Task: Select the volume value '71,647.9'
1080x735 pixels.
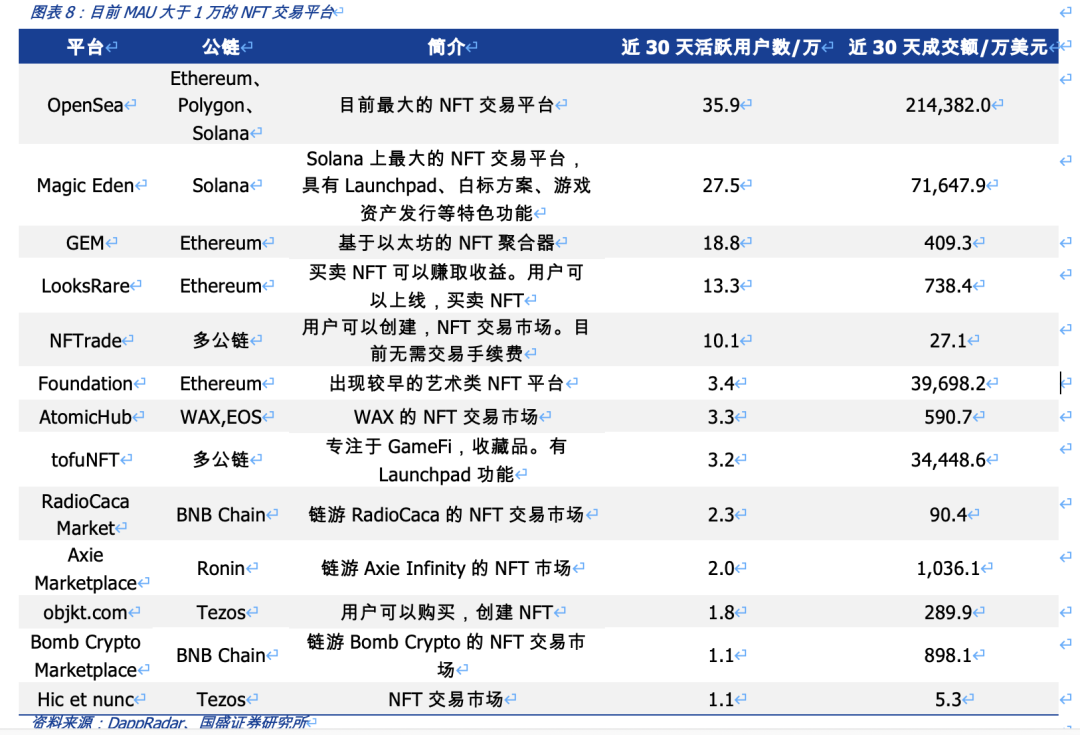Action: click(x=948, y=185)
